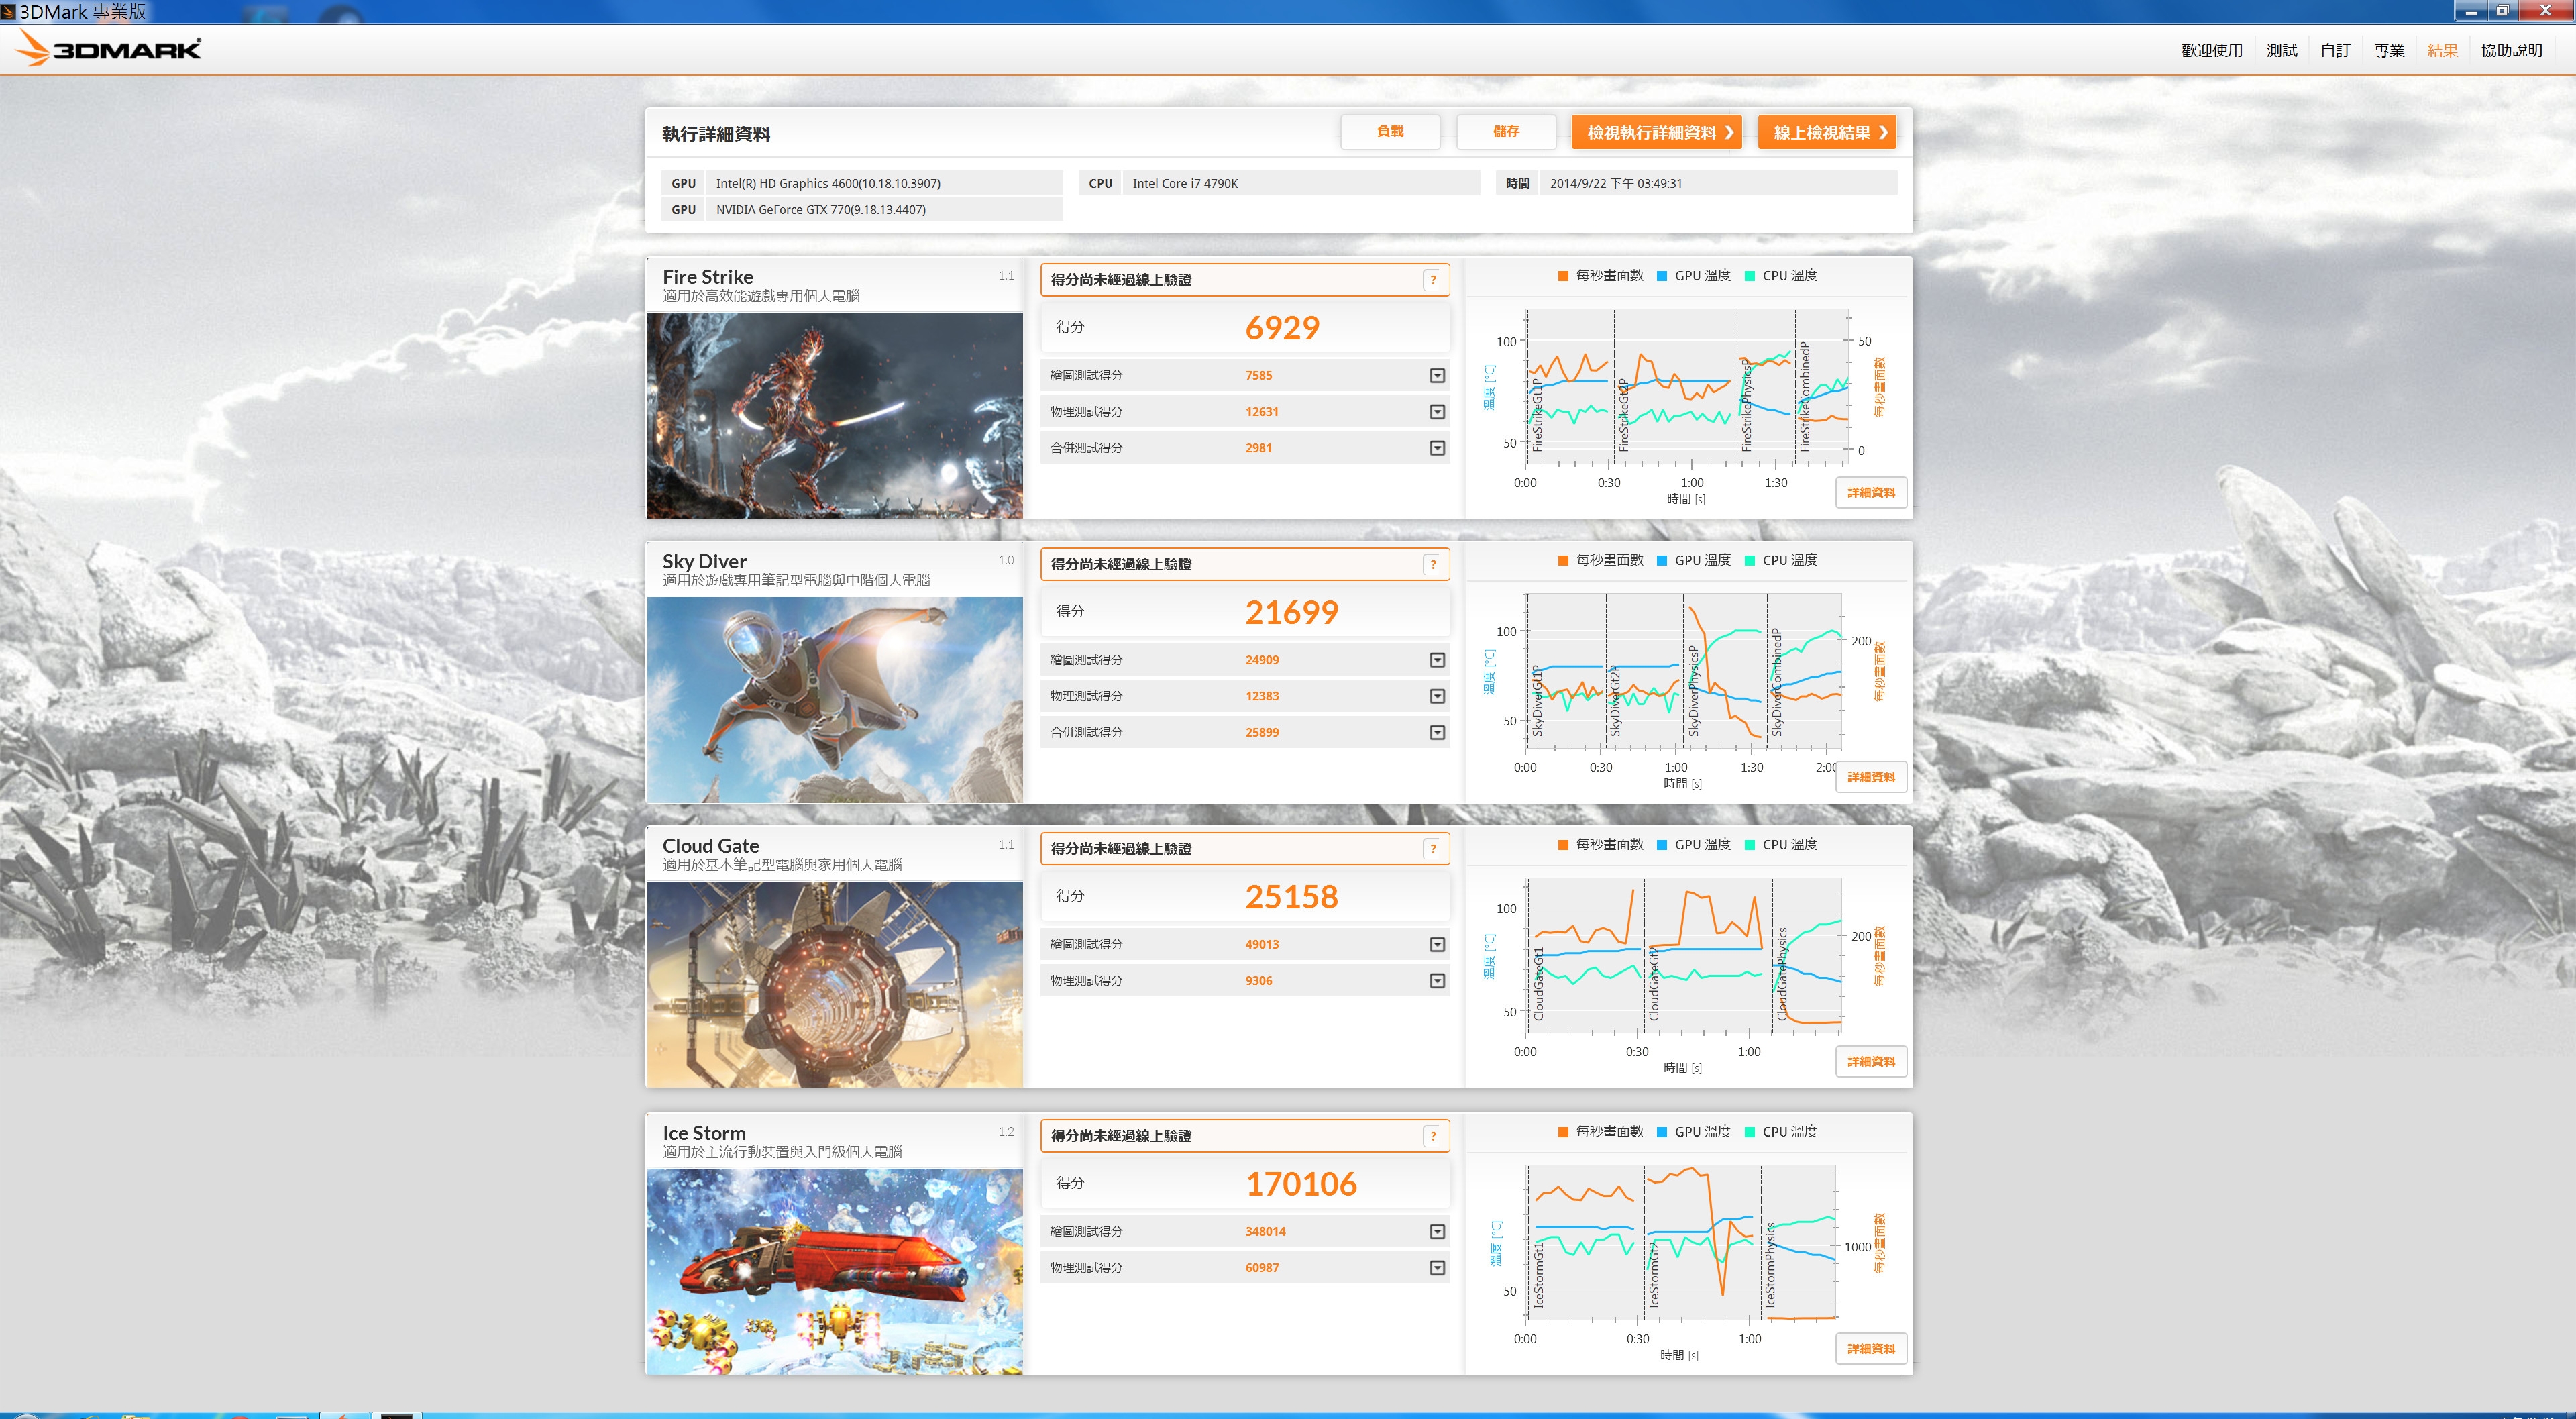
Task: Expand Fire Strike 物理測試得分 12631 row
Action: (1437, 412)
